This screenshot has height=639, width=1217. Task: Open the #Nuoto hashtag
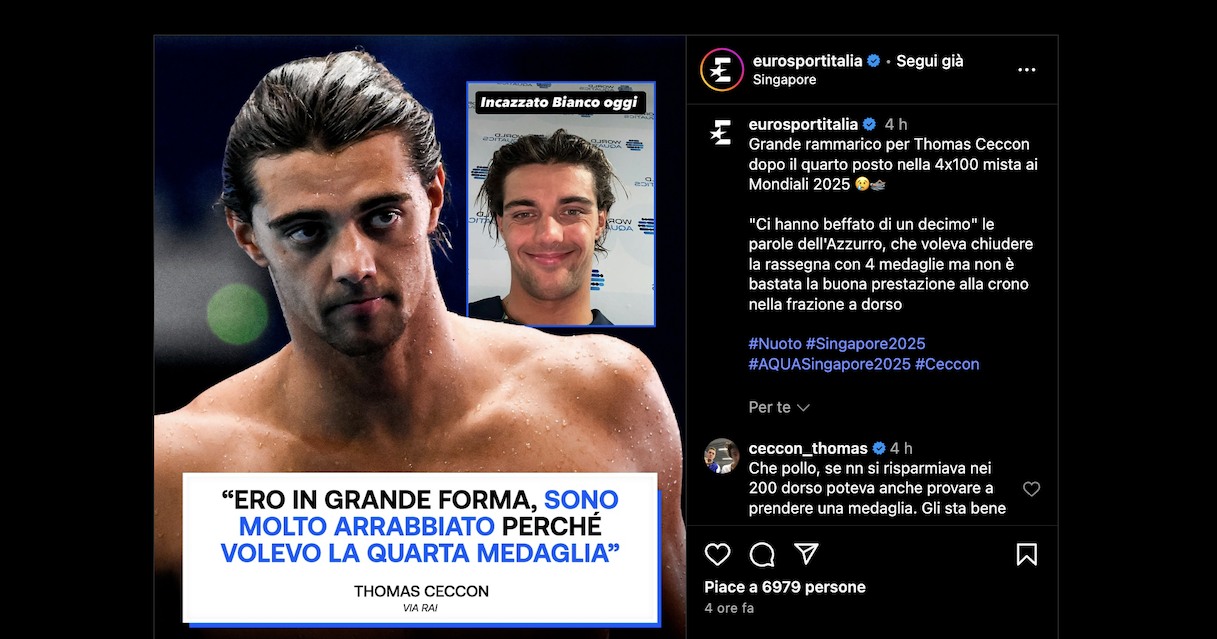click(775, 344)
